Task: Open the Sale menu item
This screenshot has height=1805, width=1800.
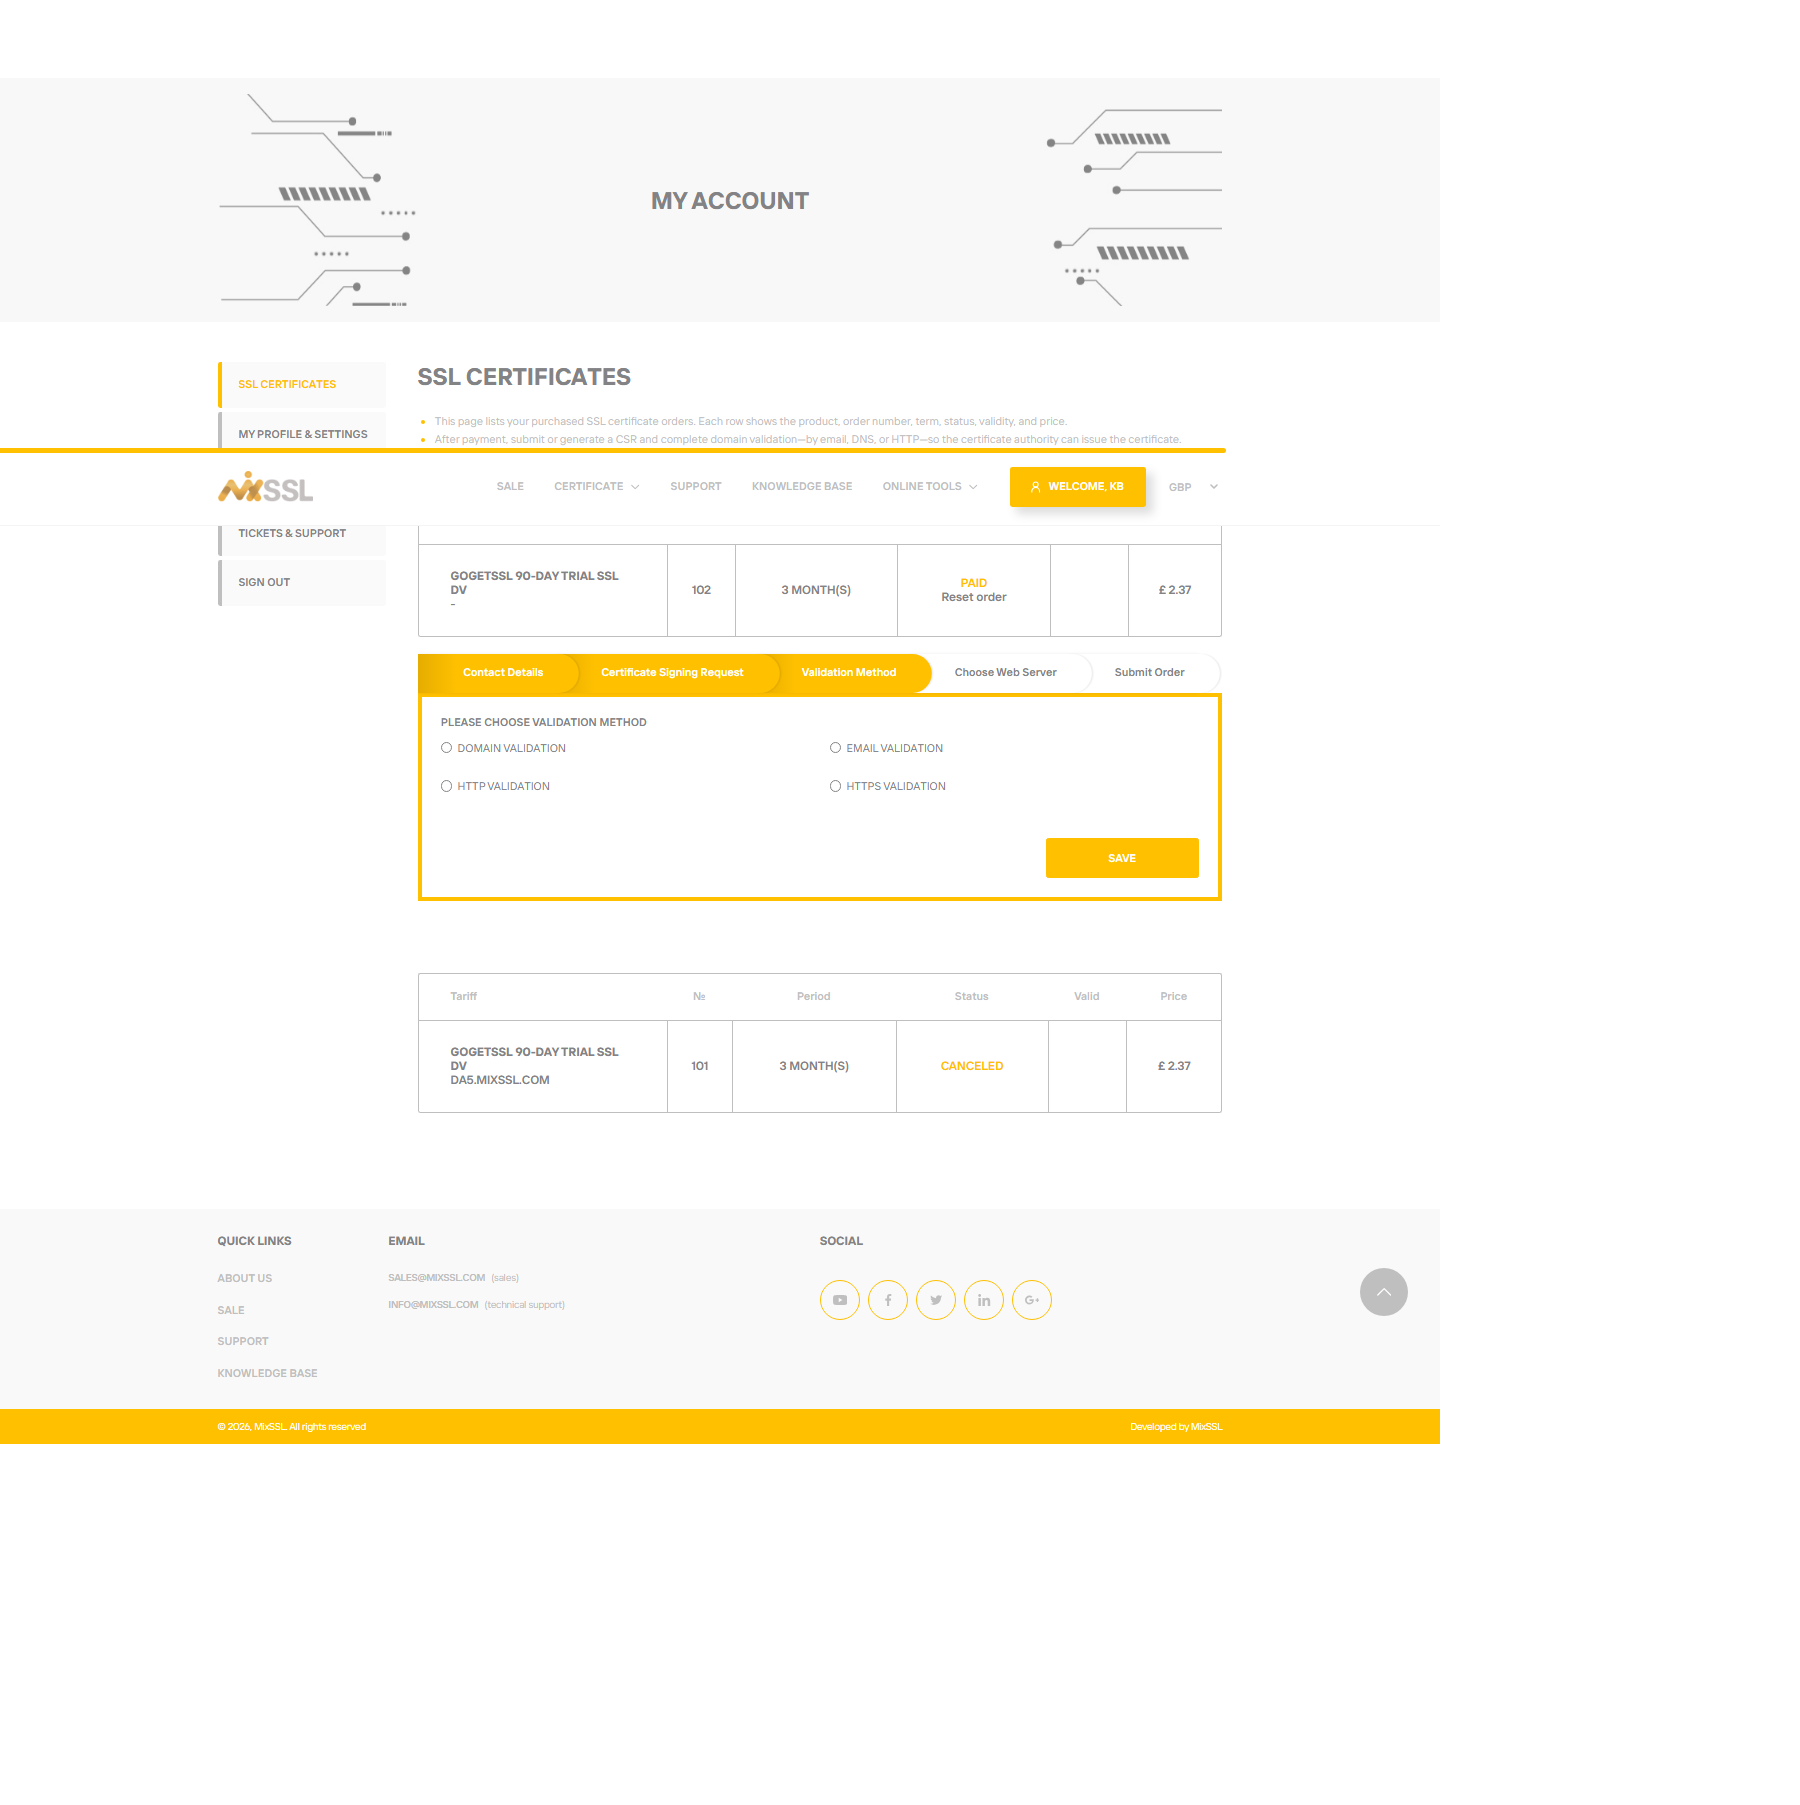Action: coord(510,487)
